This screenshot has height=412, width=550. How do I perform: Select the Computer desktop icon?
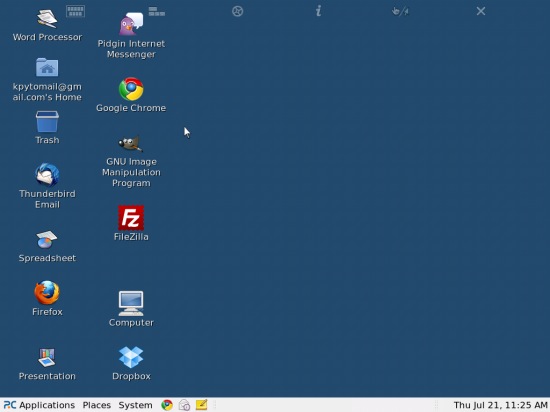coord(131,303)
